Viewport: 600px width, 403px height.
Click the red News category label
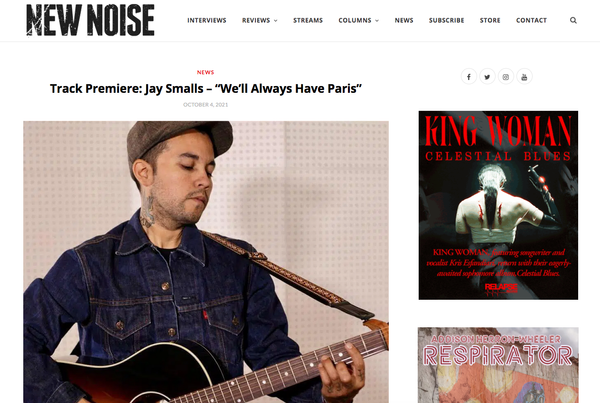pyautogui.click(x=205, y=72)
